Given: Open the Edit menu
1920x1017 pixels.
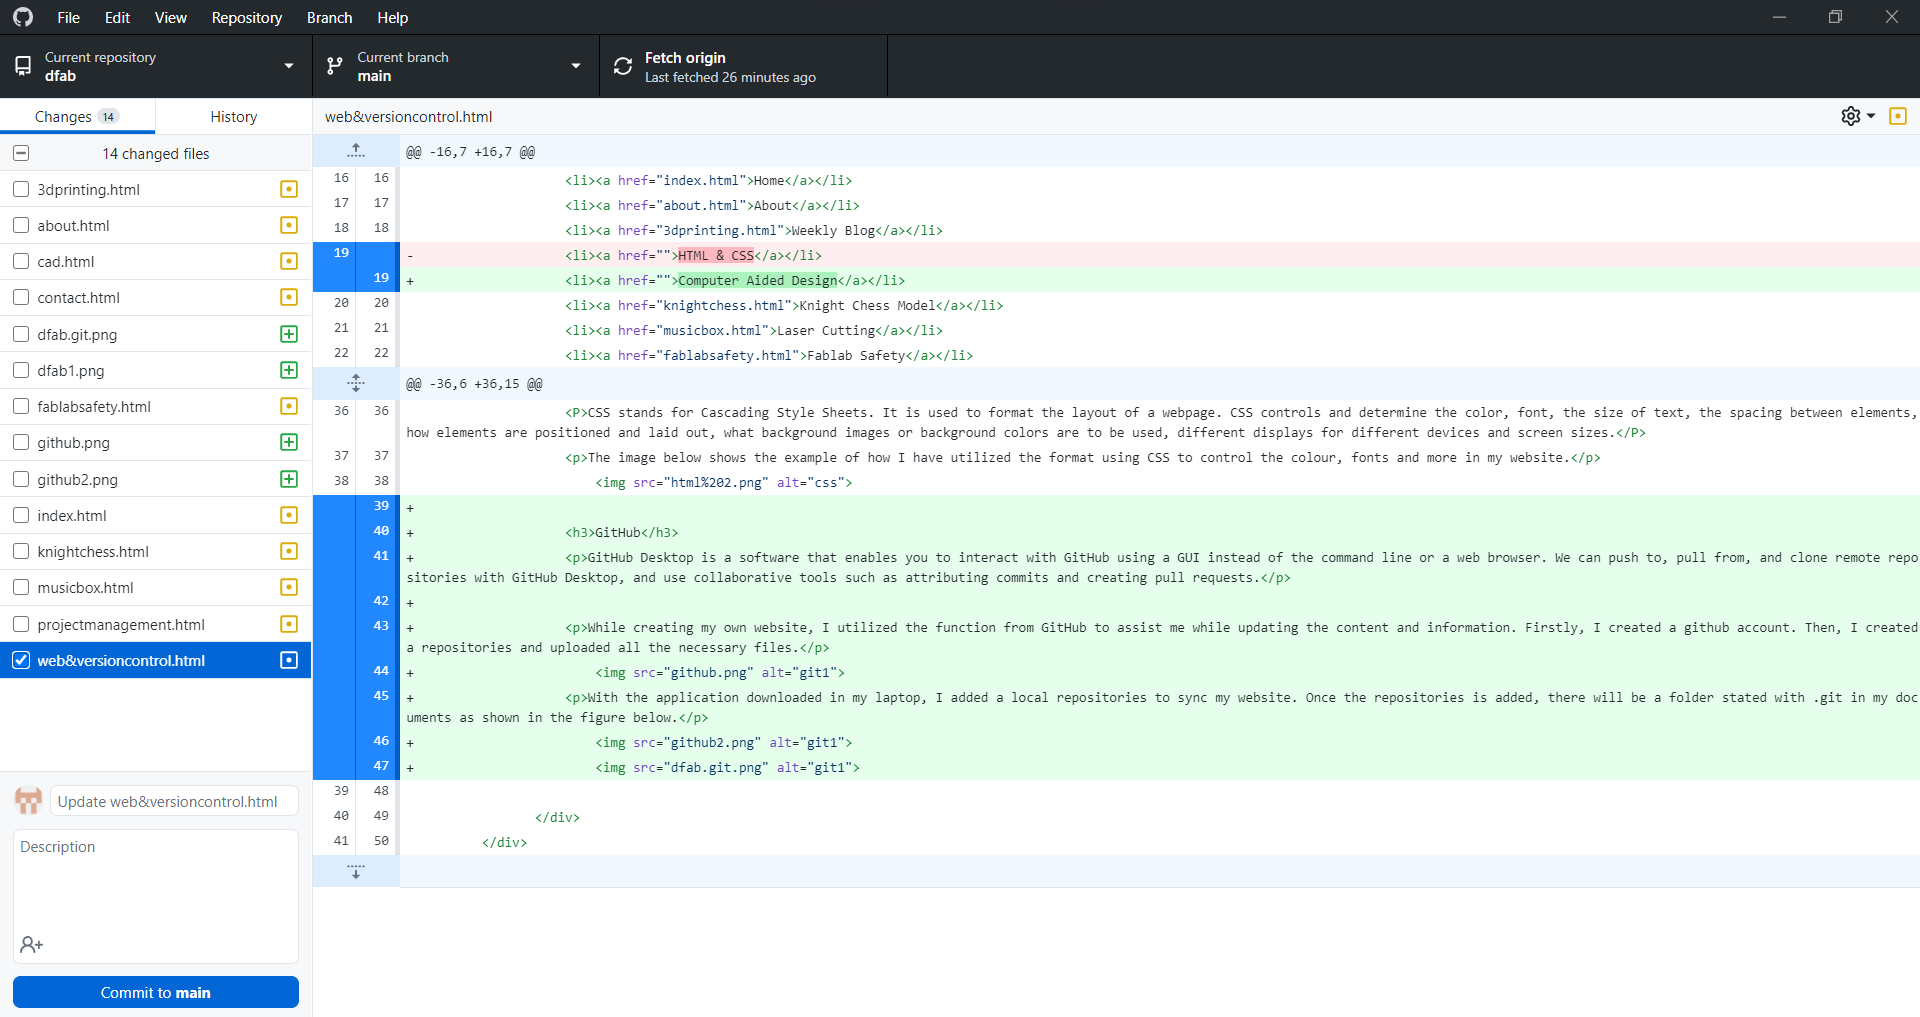Looking at the screenshot, I should [117, 17].
